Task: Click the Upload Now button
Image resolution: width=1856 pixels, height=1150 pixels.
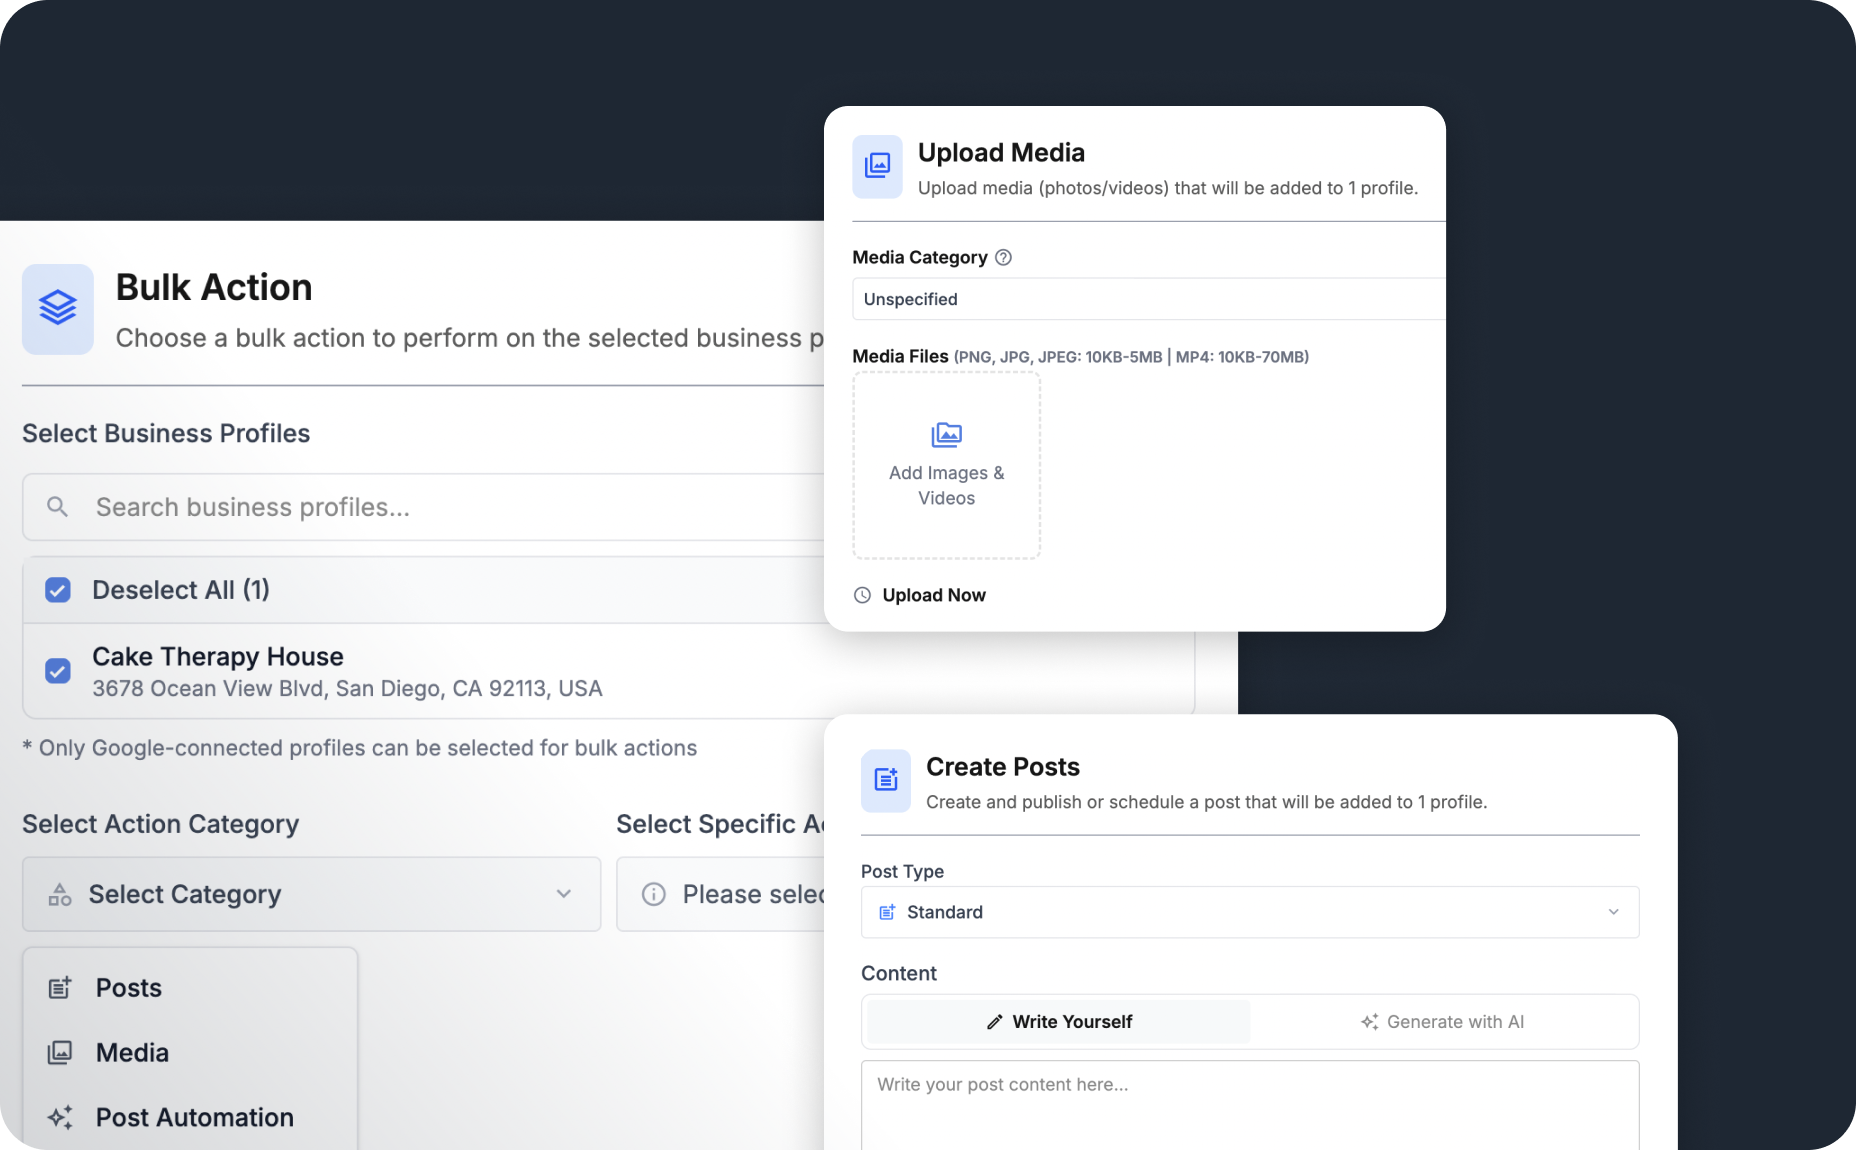Action: pos(920,595)
